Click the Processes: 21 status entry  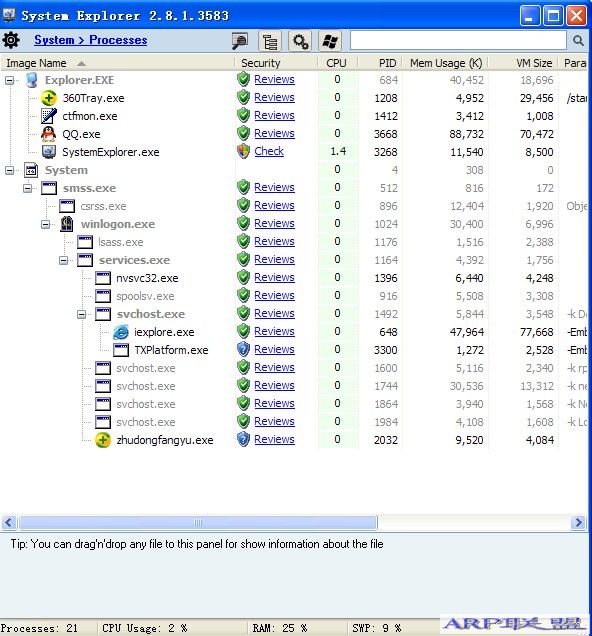[39, 628]
